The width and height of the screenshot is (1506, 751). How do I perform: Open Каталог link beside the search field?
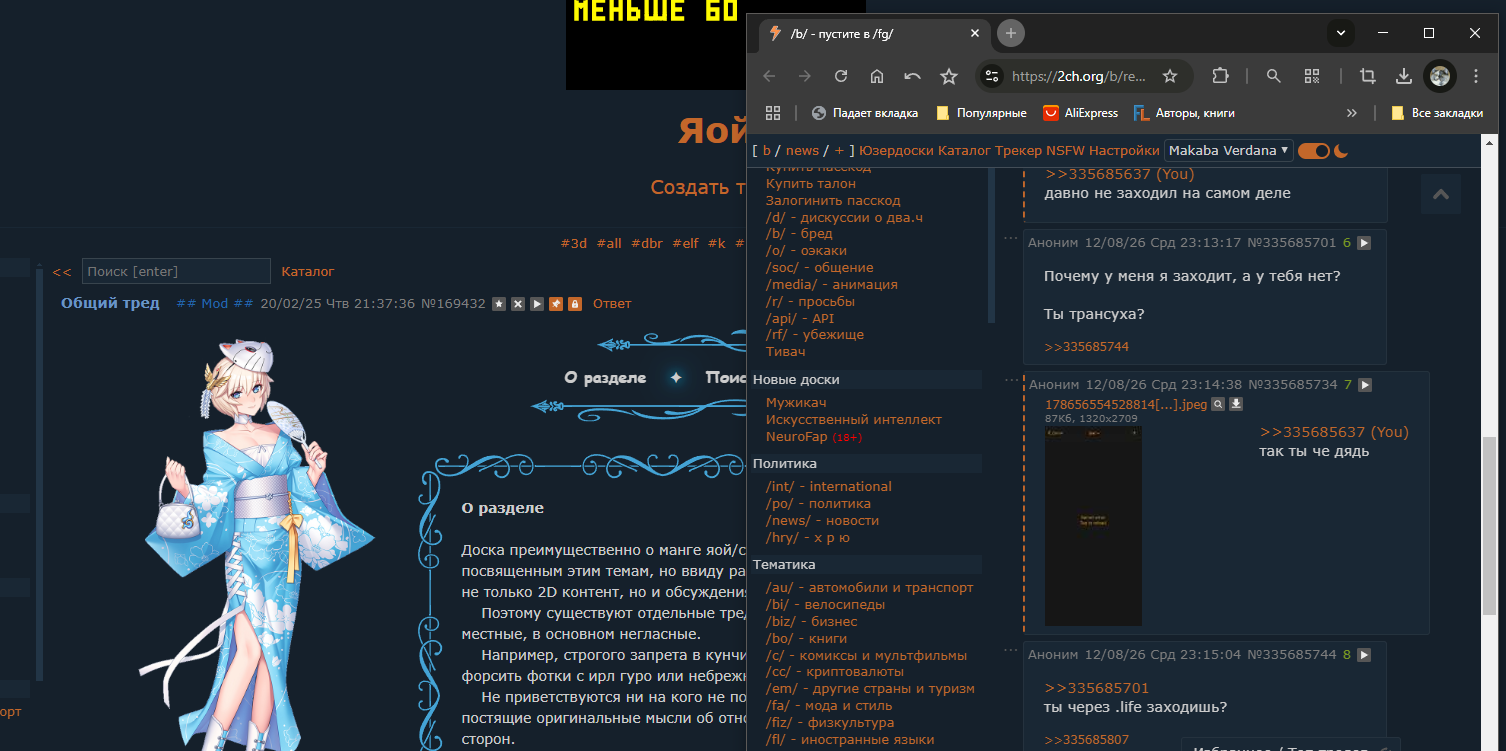tap(308, 272)
